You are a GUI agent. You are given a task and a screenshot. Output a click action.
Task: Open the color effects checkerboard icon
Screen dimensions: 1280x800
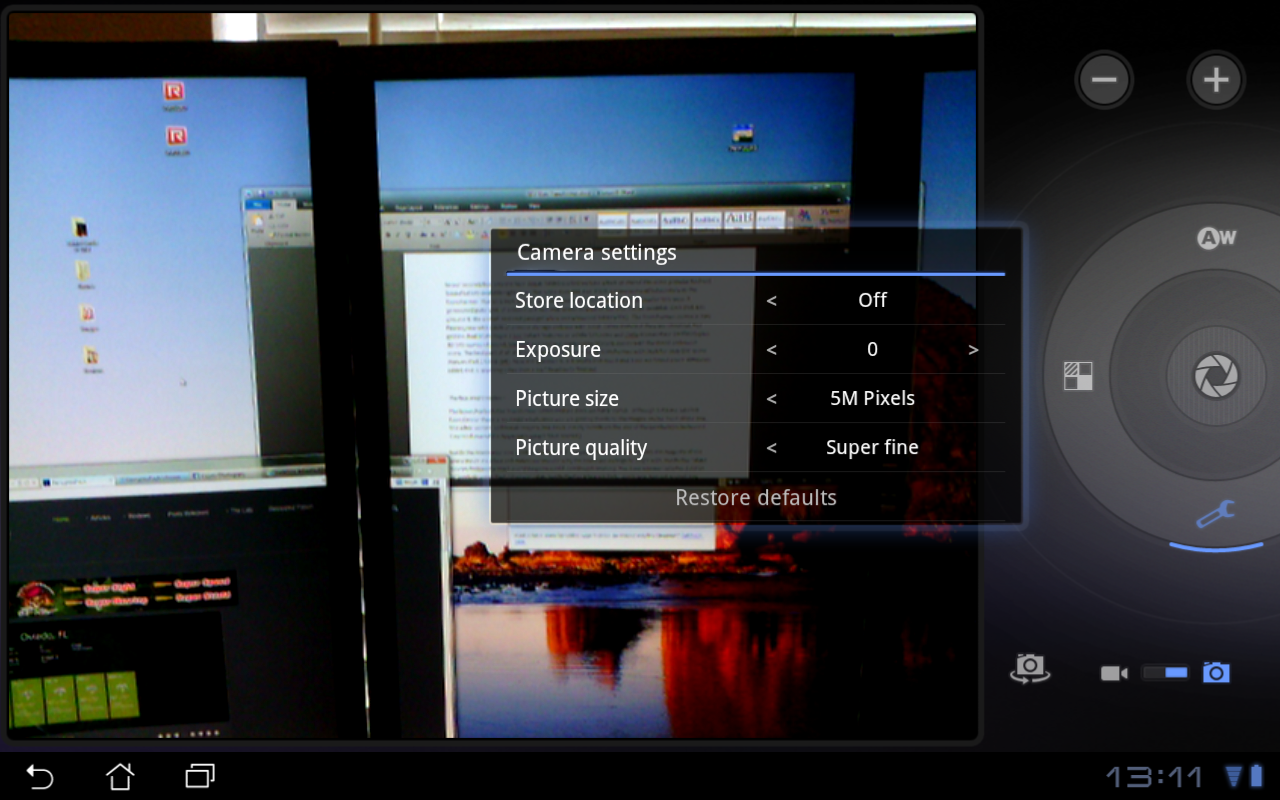(1078, 376)
